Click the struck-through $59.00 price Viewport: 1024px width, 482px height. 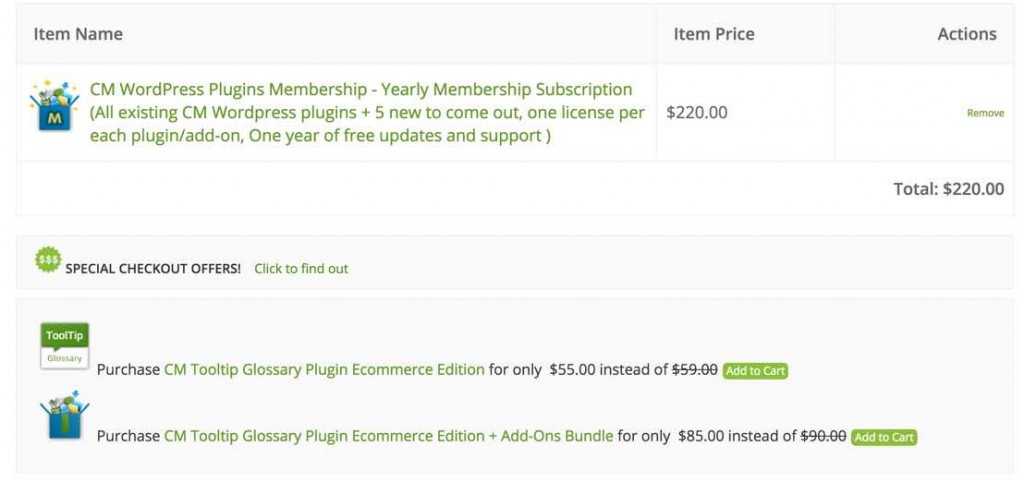pos(694,369)
